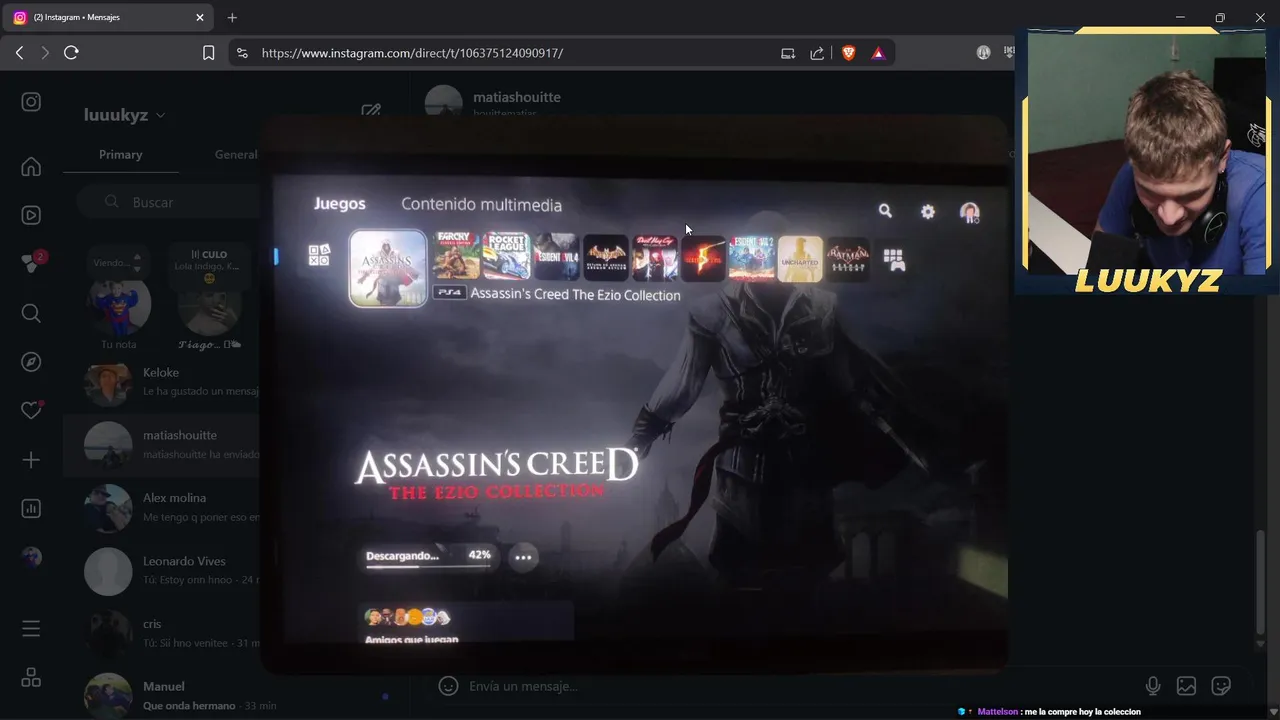This screenshot has width=1280, height=720.
Task: Click the share page icon in address bar
Action: click(817, 53)
